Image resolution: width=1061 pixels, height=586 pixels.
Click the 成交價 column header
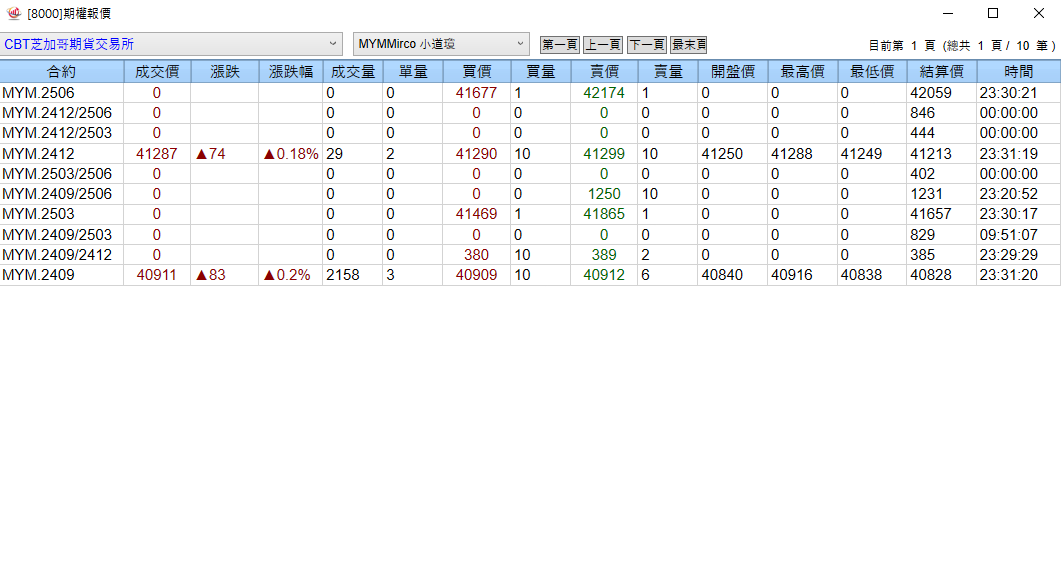pyautogui.click(x=156, y=72)
